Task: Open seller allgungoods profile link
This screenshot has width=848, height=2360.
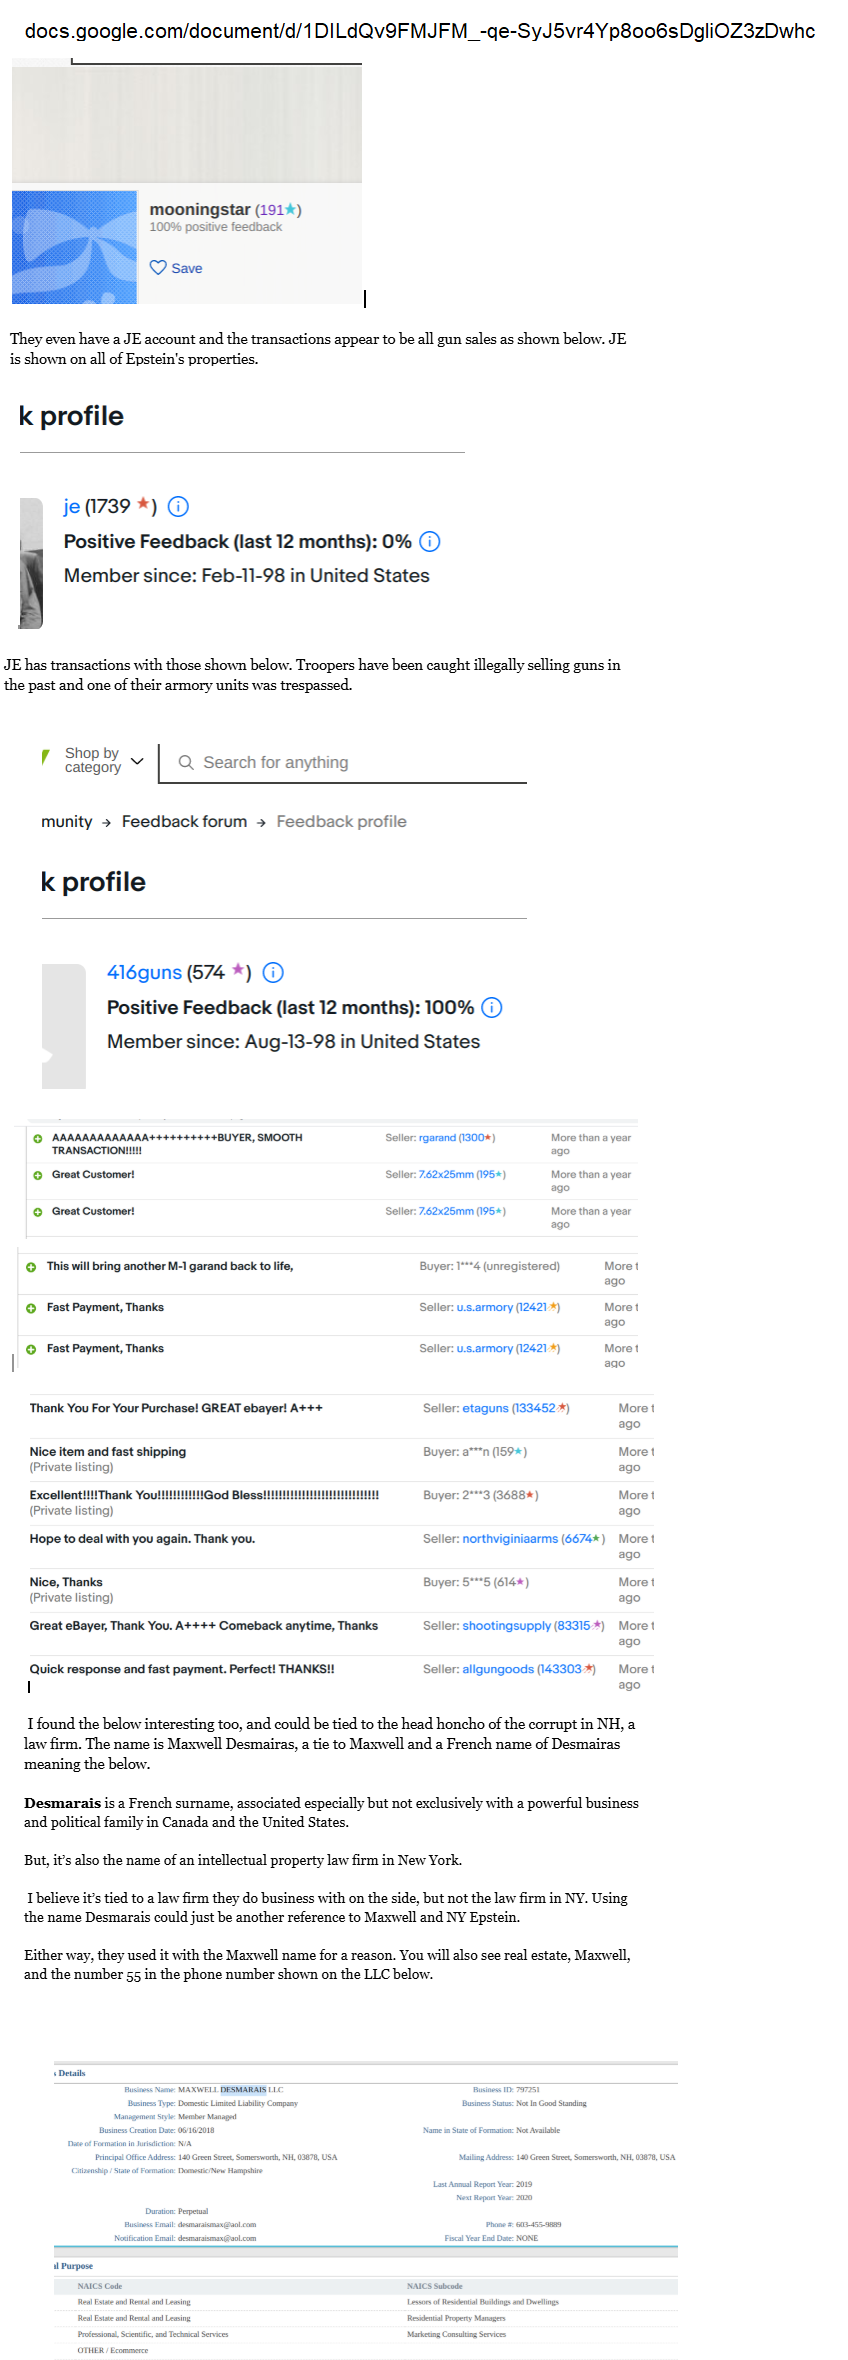Action: tap(498, 1669)
